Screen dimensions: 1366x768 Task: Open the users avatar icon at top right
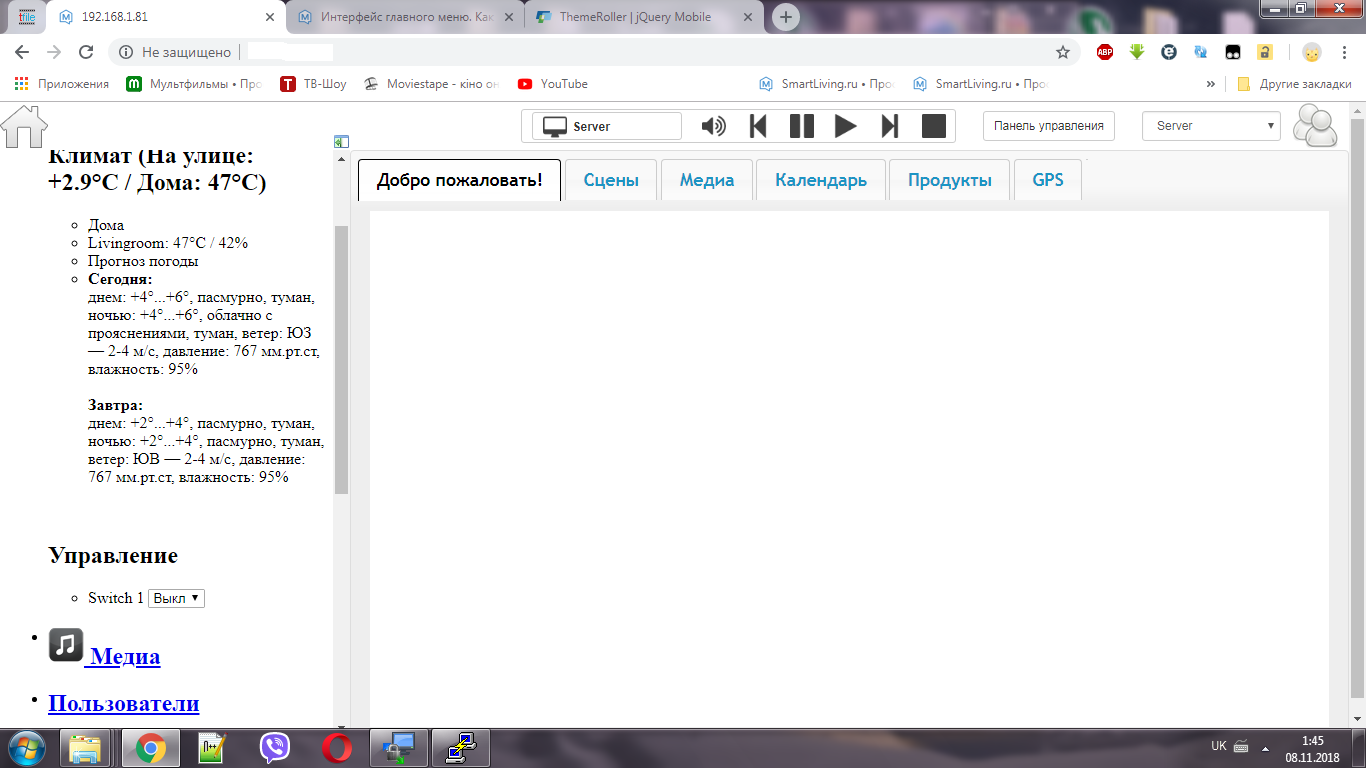[x=1315, y=126]
